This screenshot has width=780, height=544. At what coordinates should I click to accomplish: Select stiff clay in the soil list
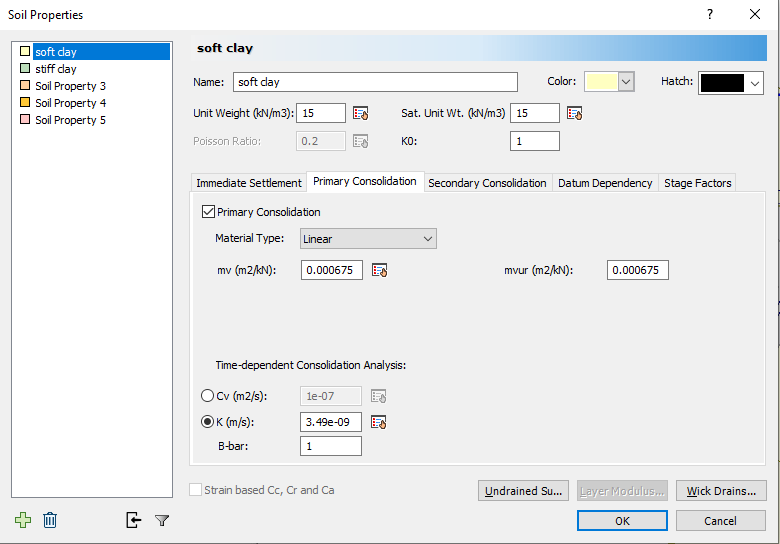tap(55, 69)
